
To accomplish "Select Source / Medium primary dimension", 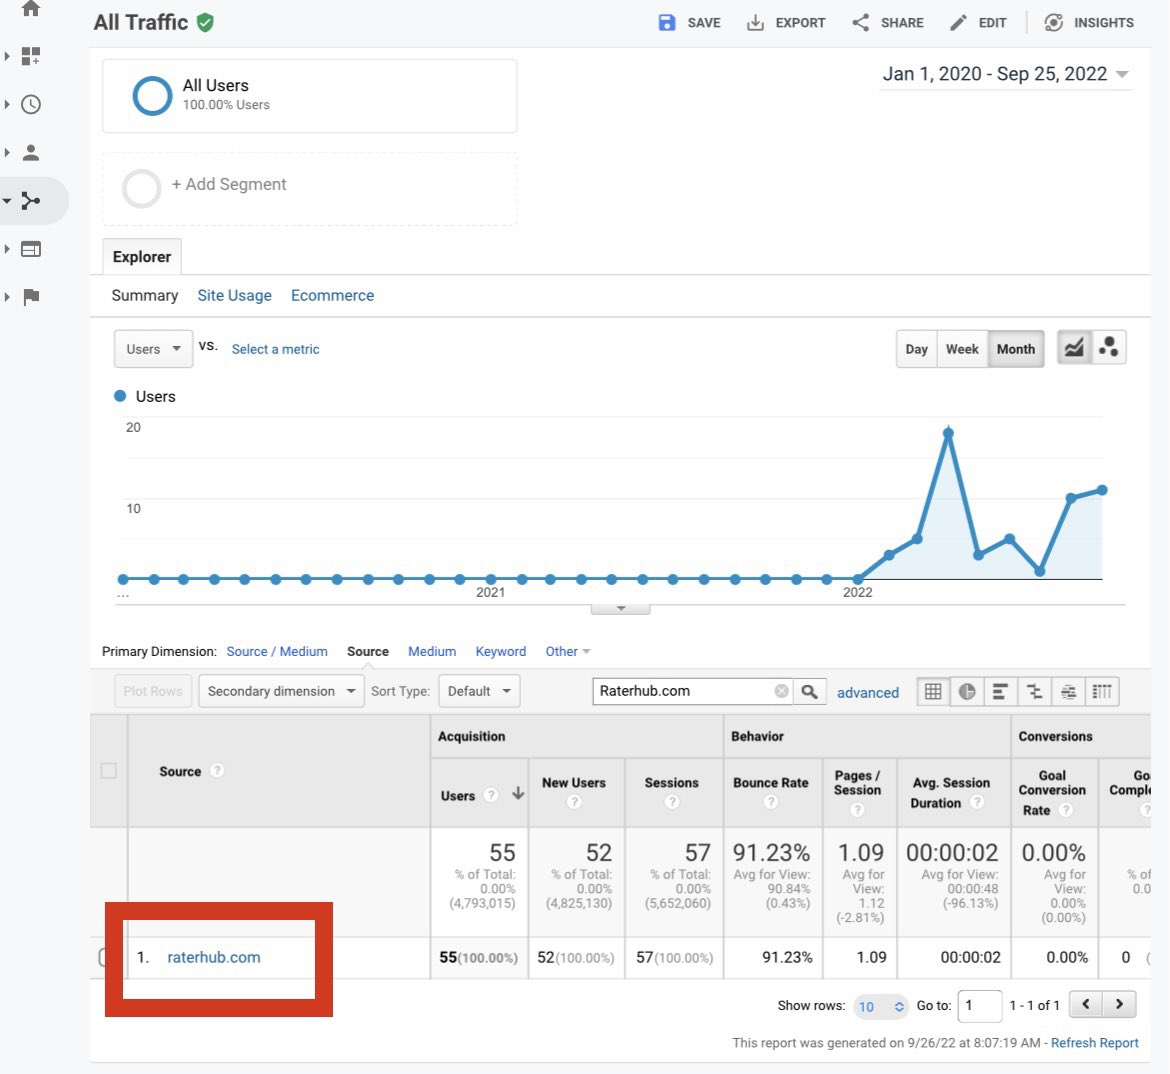I will (277, 652).
